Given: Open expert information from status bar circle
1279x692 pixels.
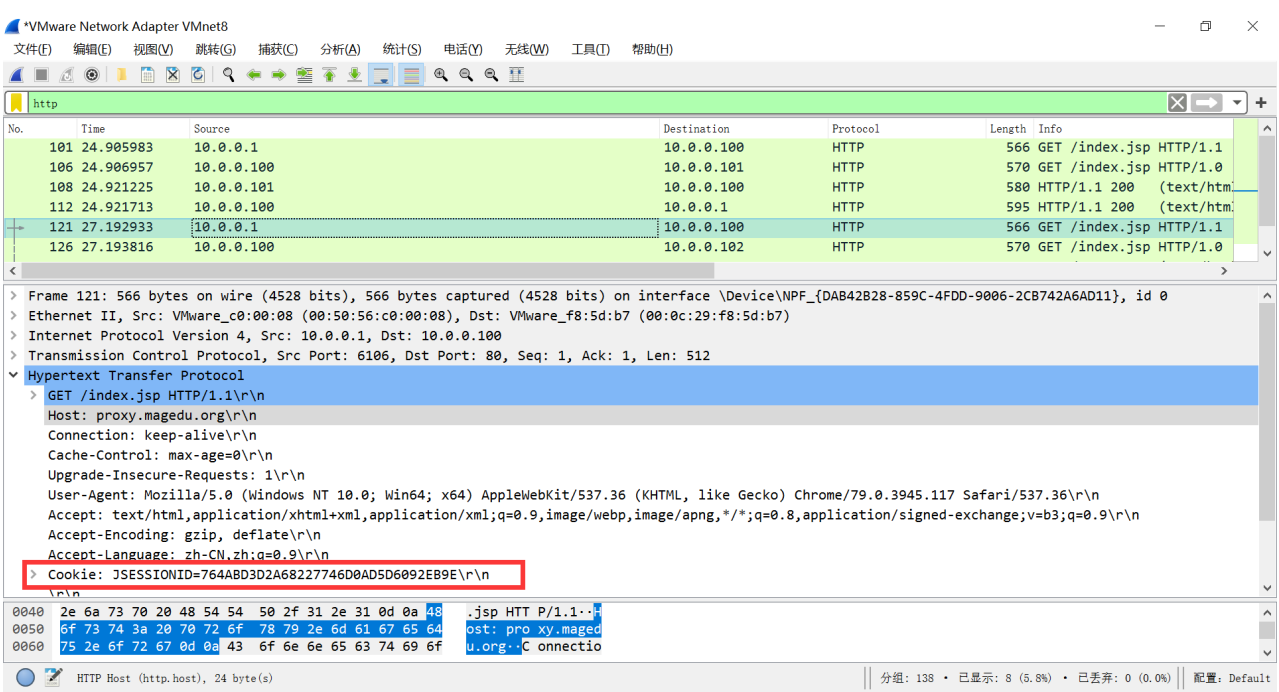Looking at the screenshot, I should point(25,678).
